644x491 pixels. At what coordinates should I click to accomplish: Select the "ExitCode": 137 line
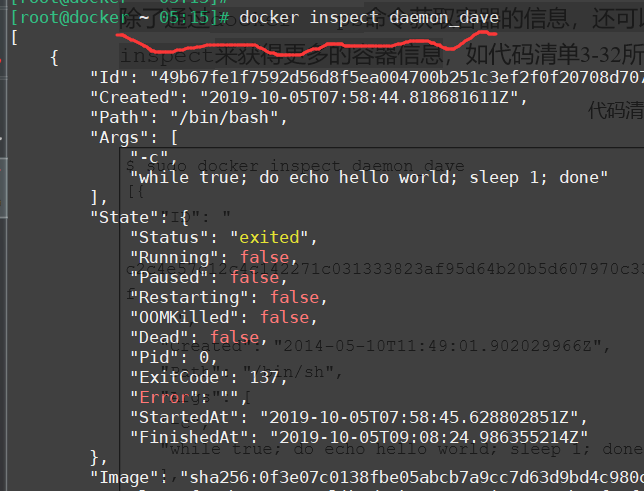coord(209,378)
